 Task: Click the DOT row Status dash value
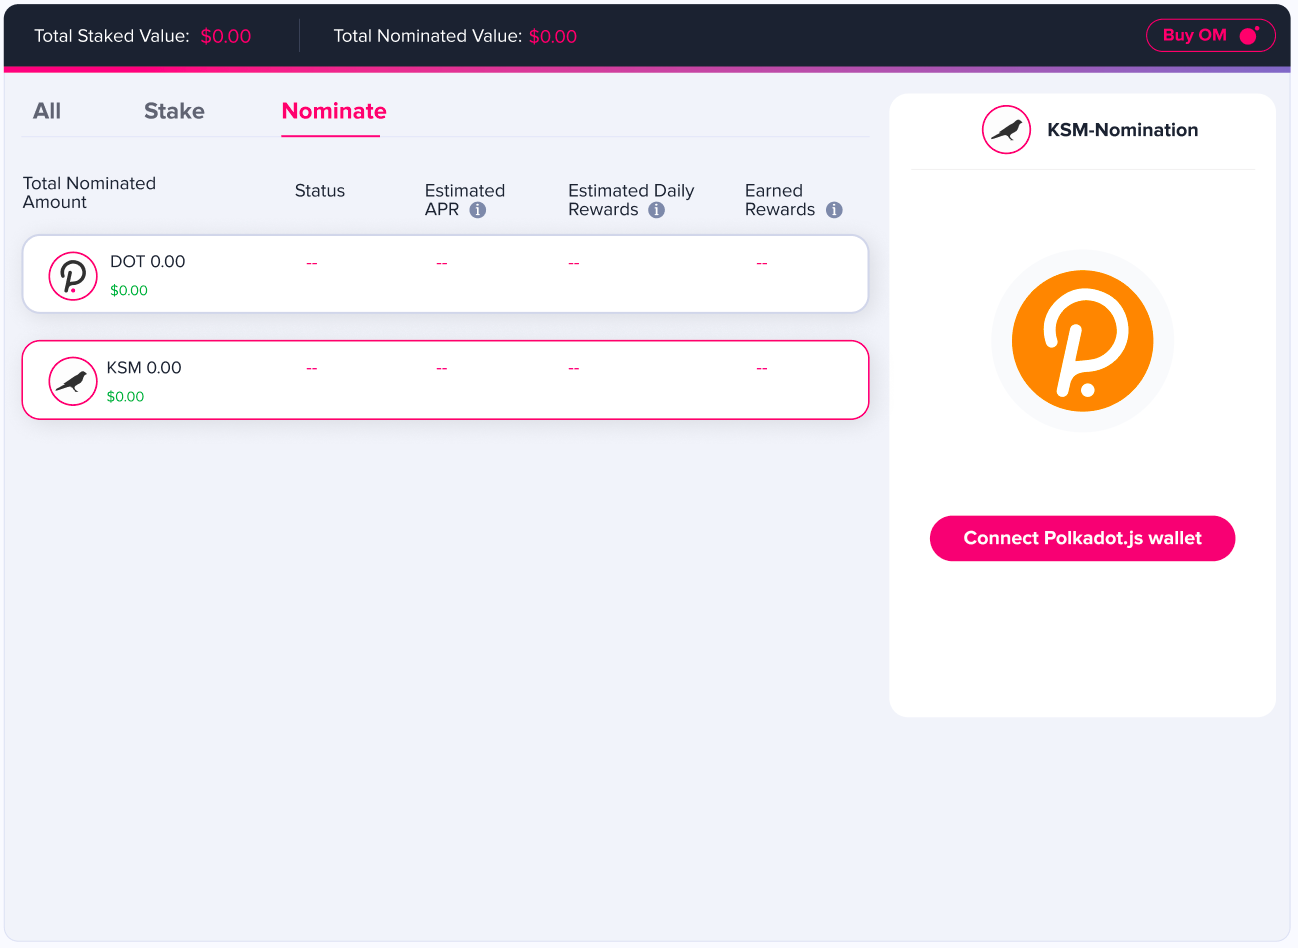pos(312,263)
